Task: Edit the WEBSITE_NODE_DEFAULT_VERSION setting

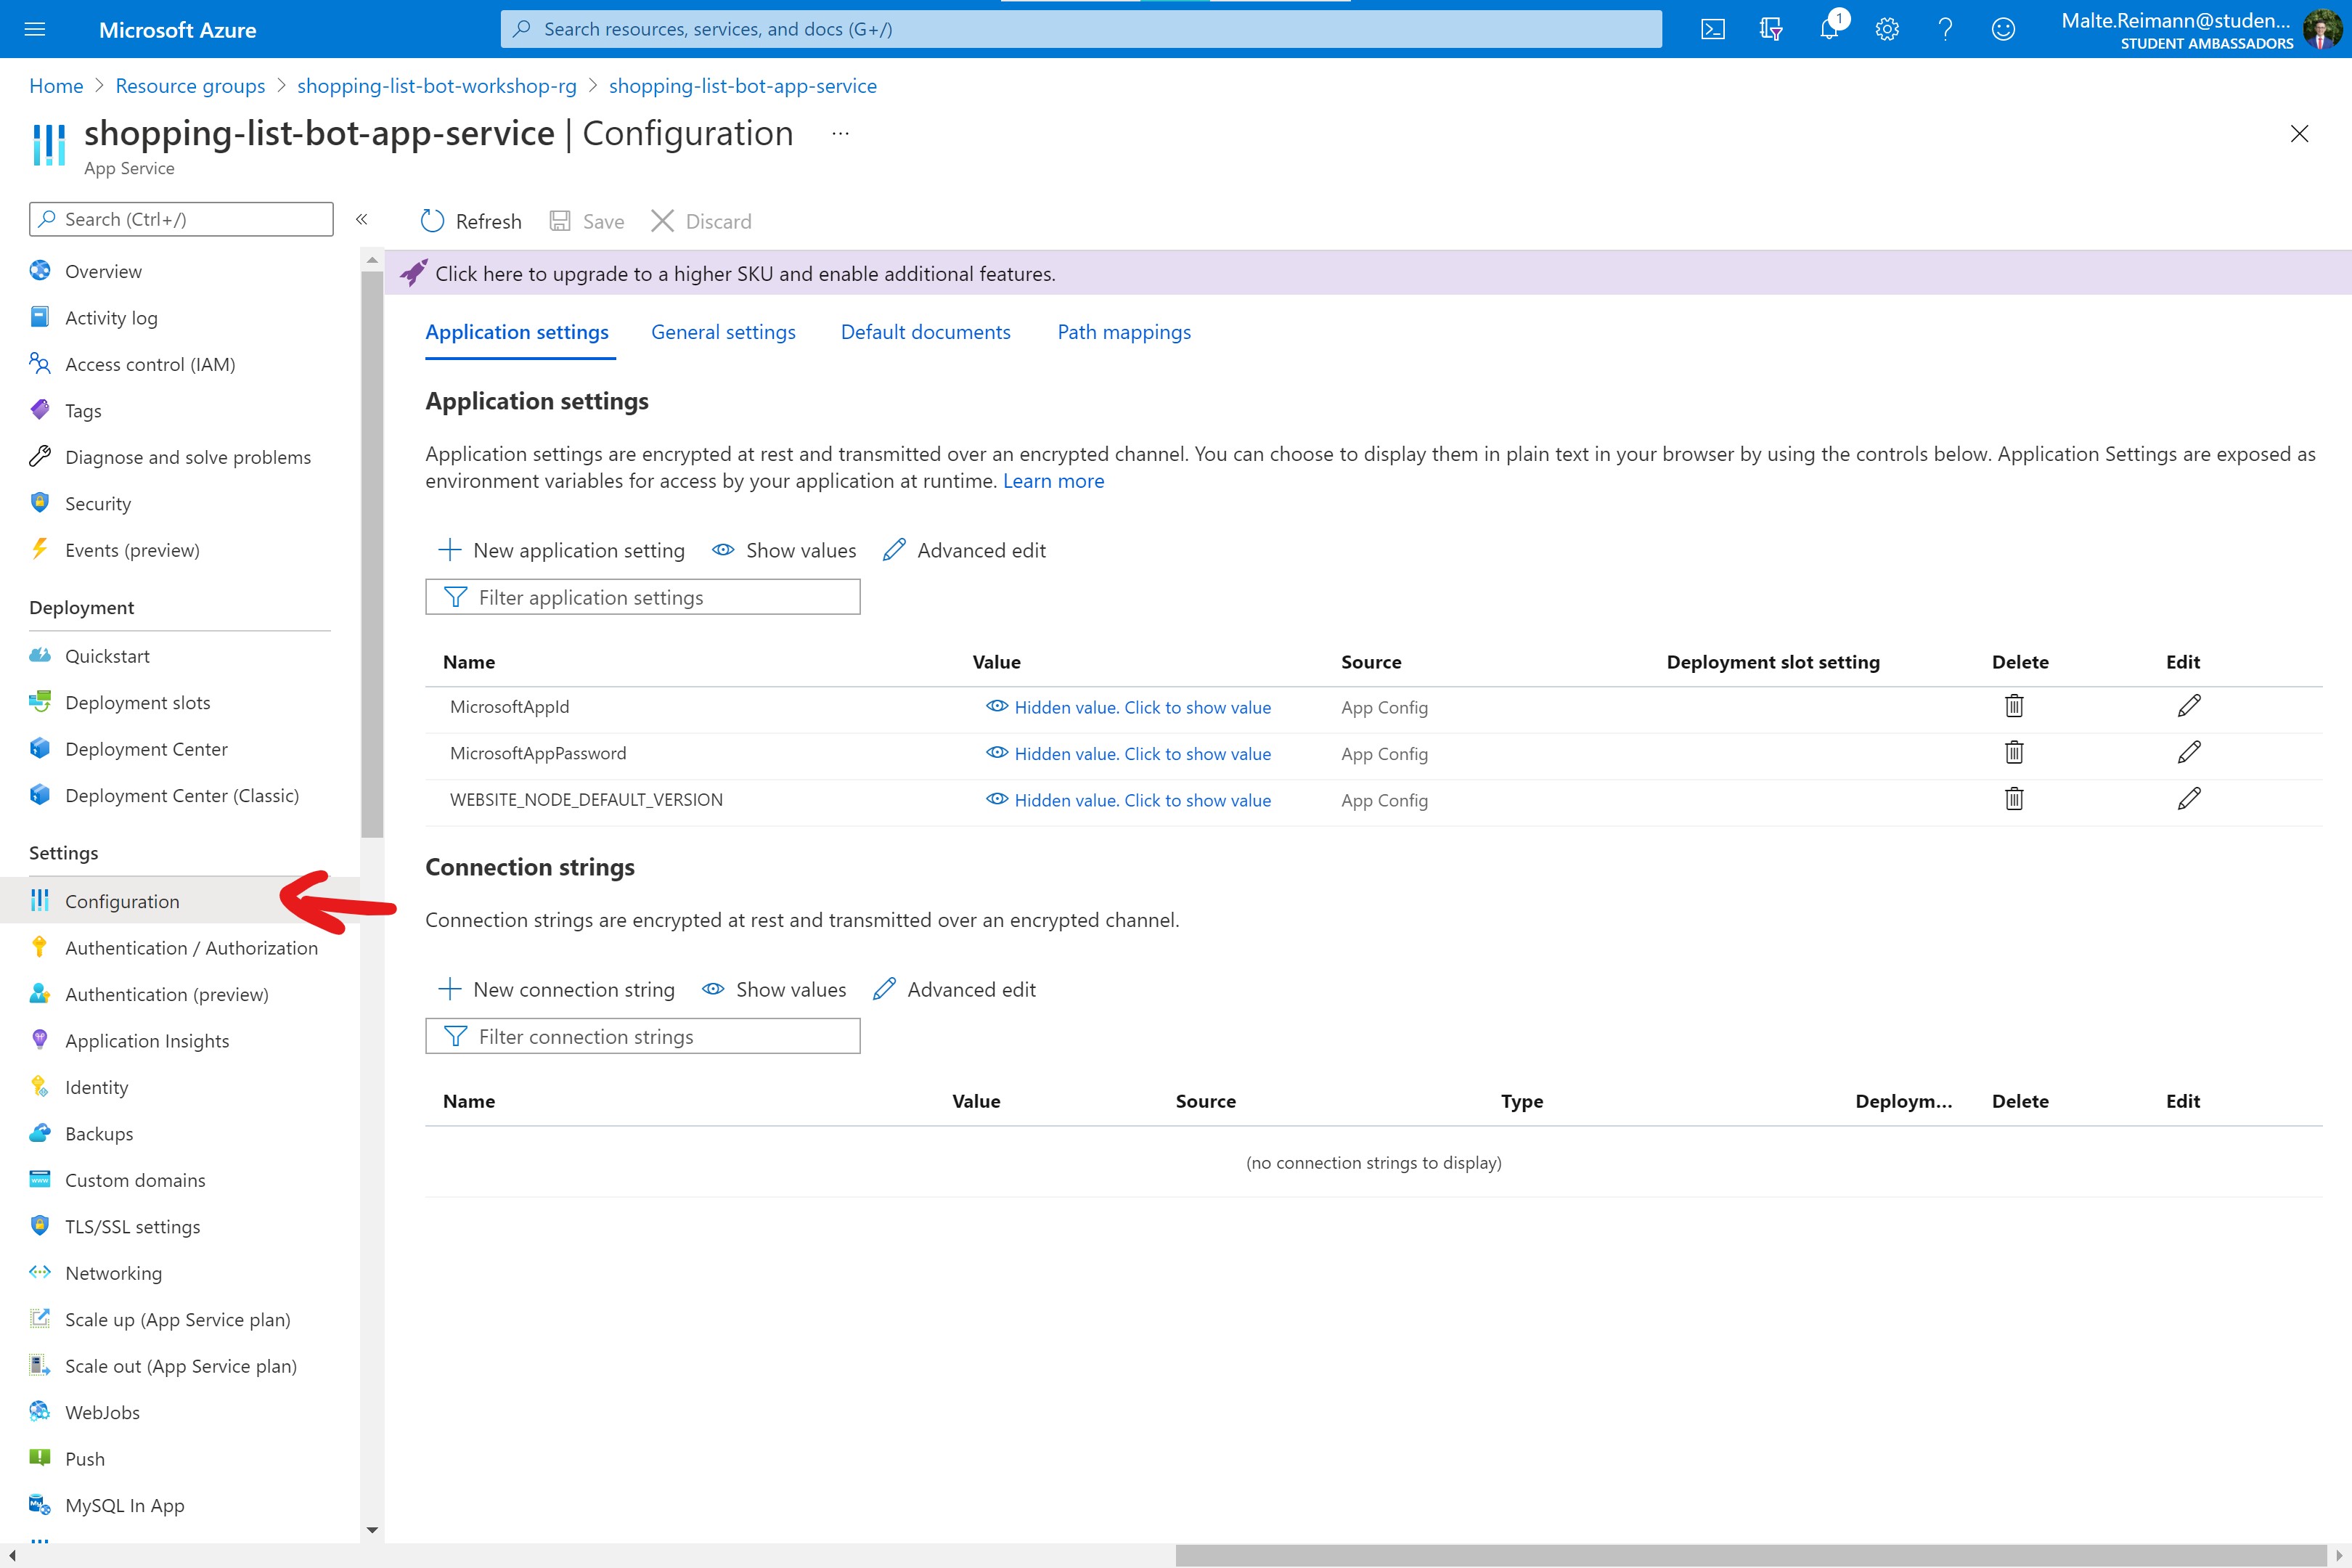Action: click(x=2189, y=799)
